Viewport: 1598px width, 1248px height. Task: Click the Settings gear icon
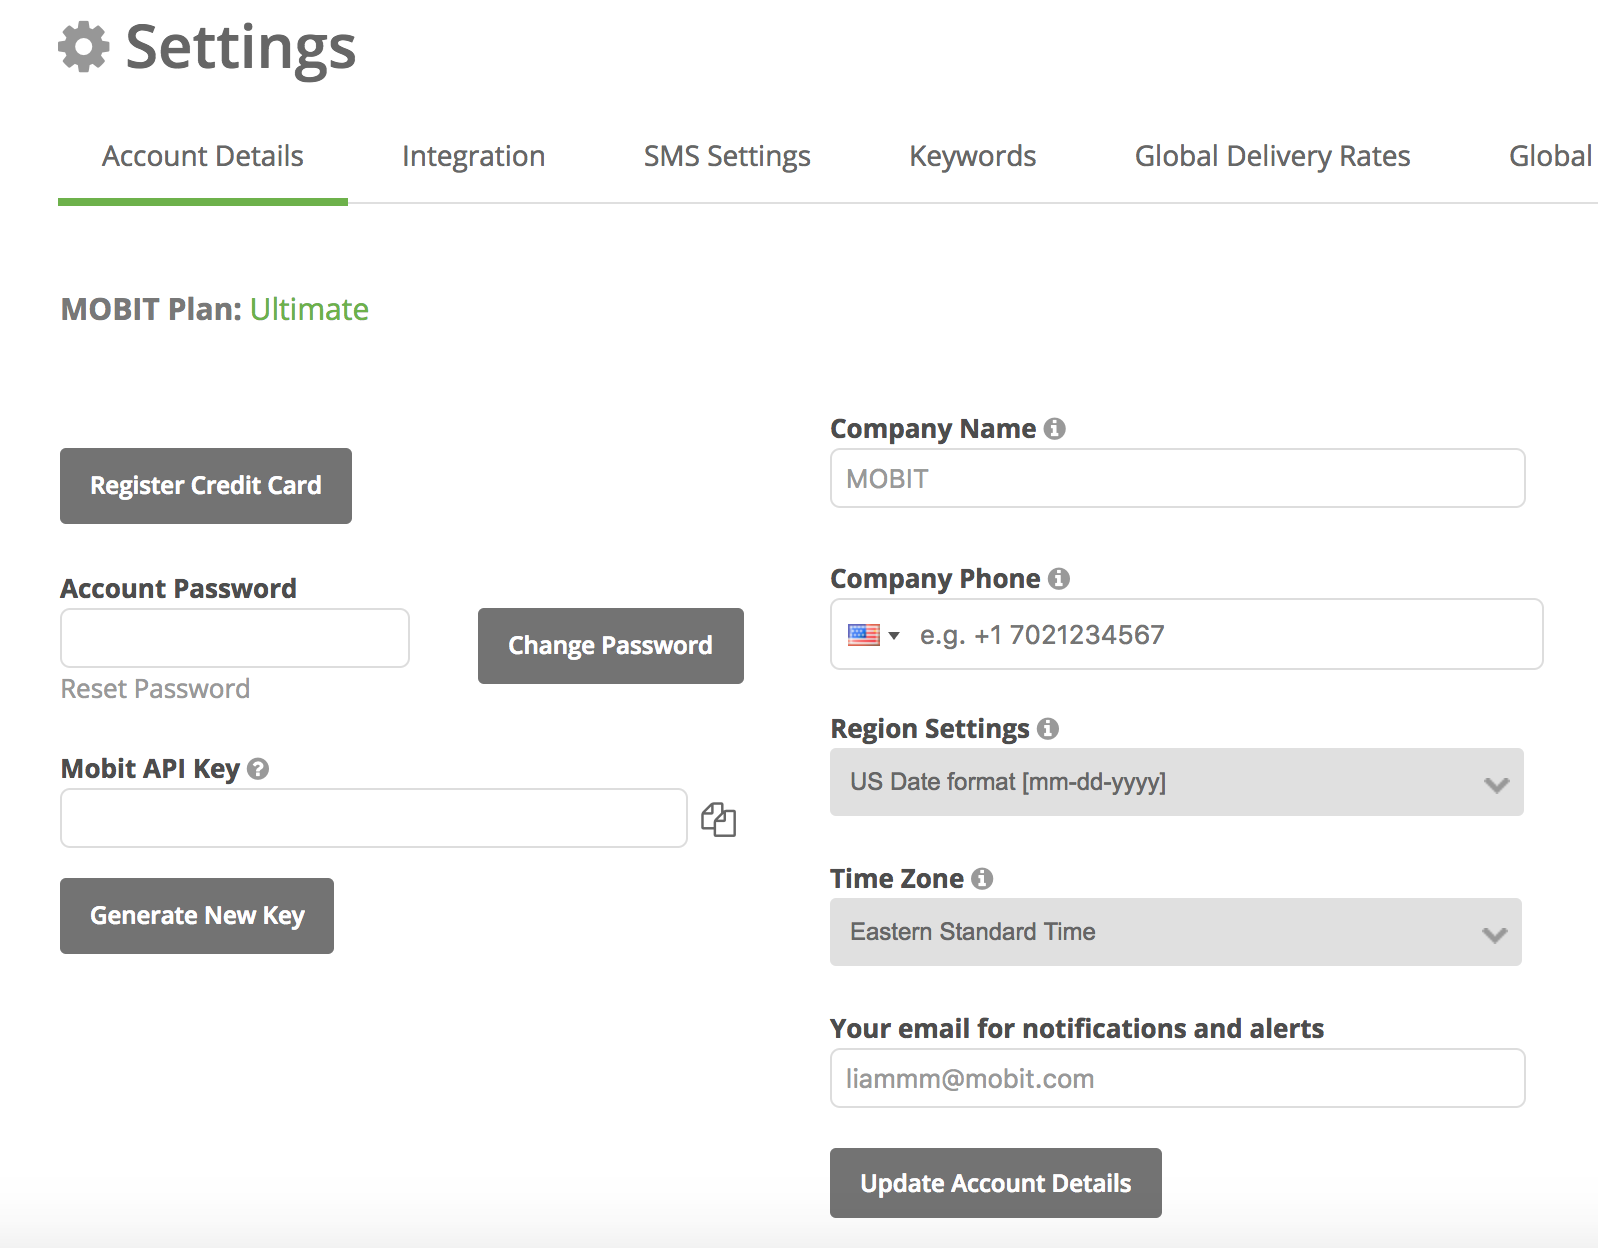click(x=84, y=47)
